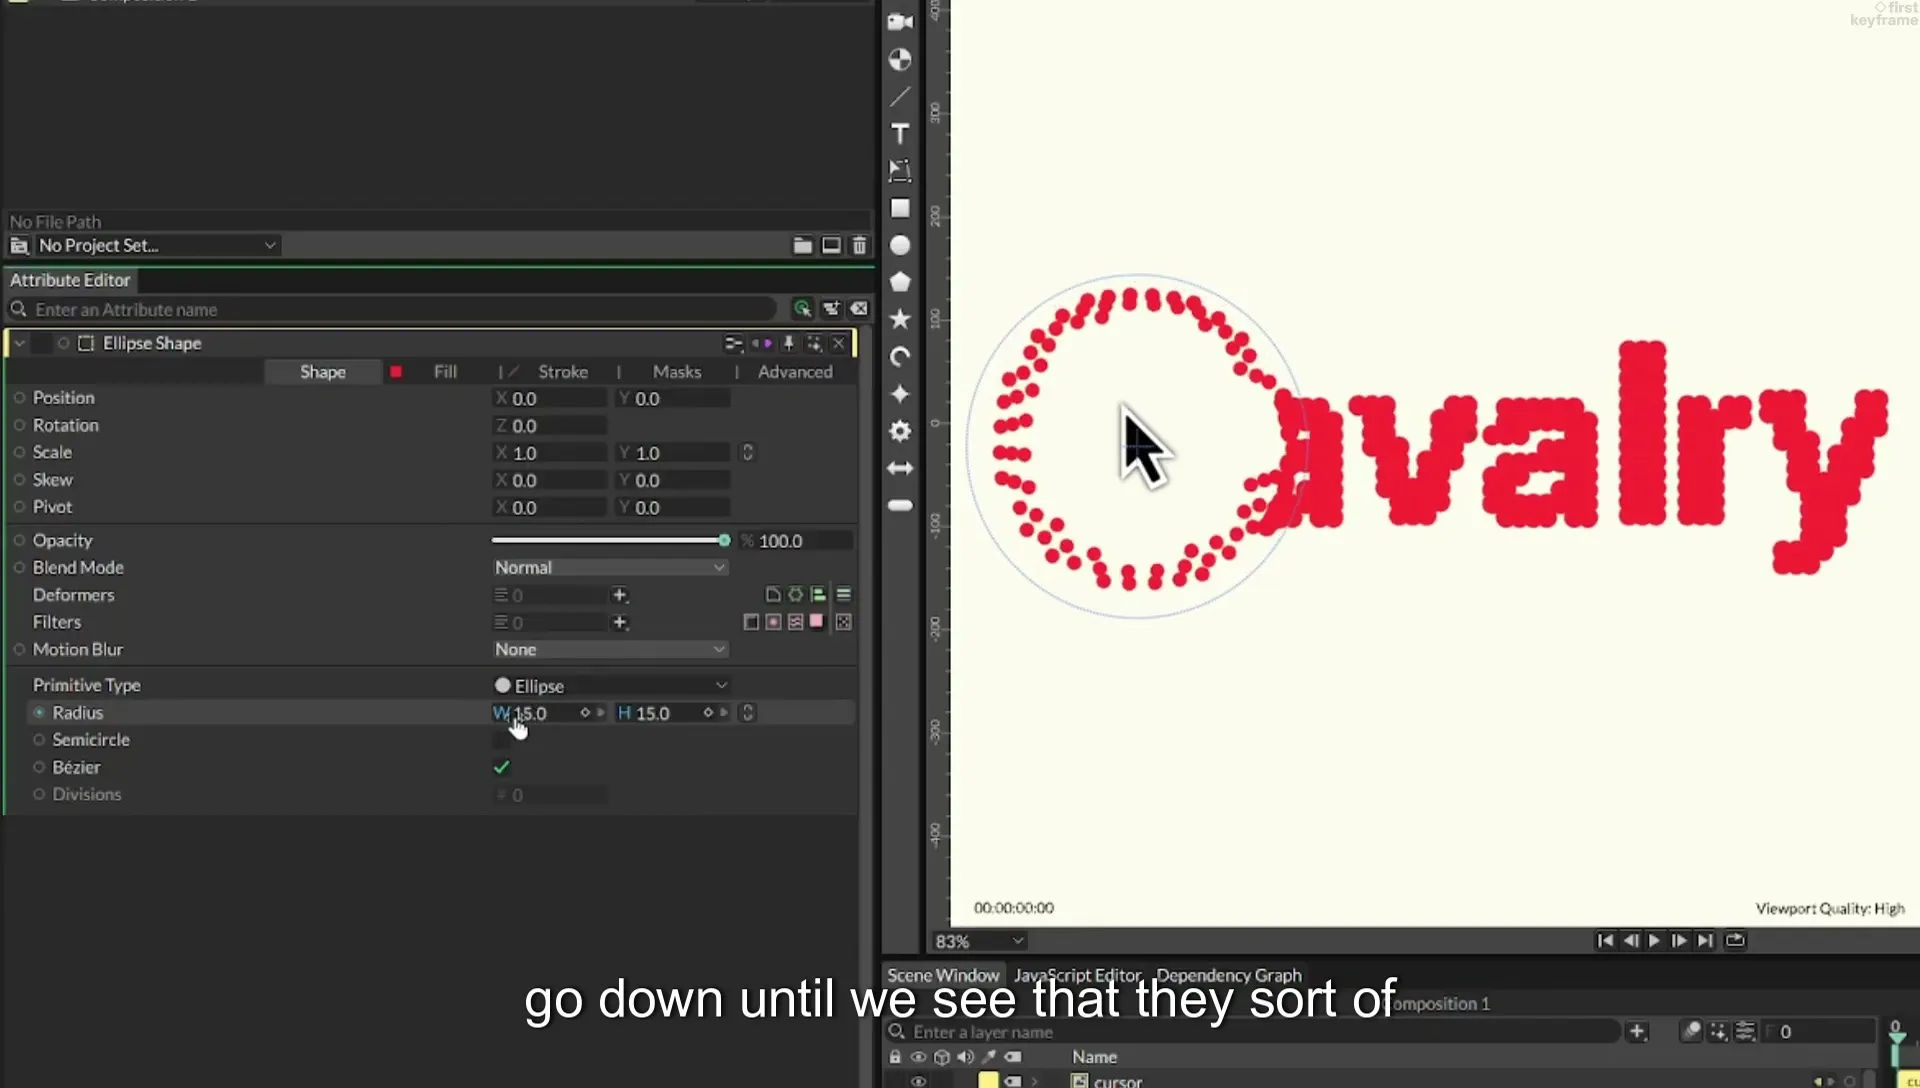This screenshot has width=1920, height=1088.
Task: Toggle the Semicircle checkbox
Action: pyautogui.click(x=502, y=740)
